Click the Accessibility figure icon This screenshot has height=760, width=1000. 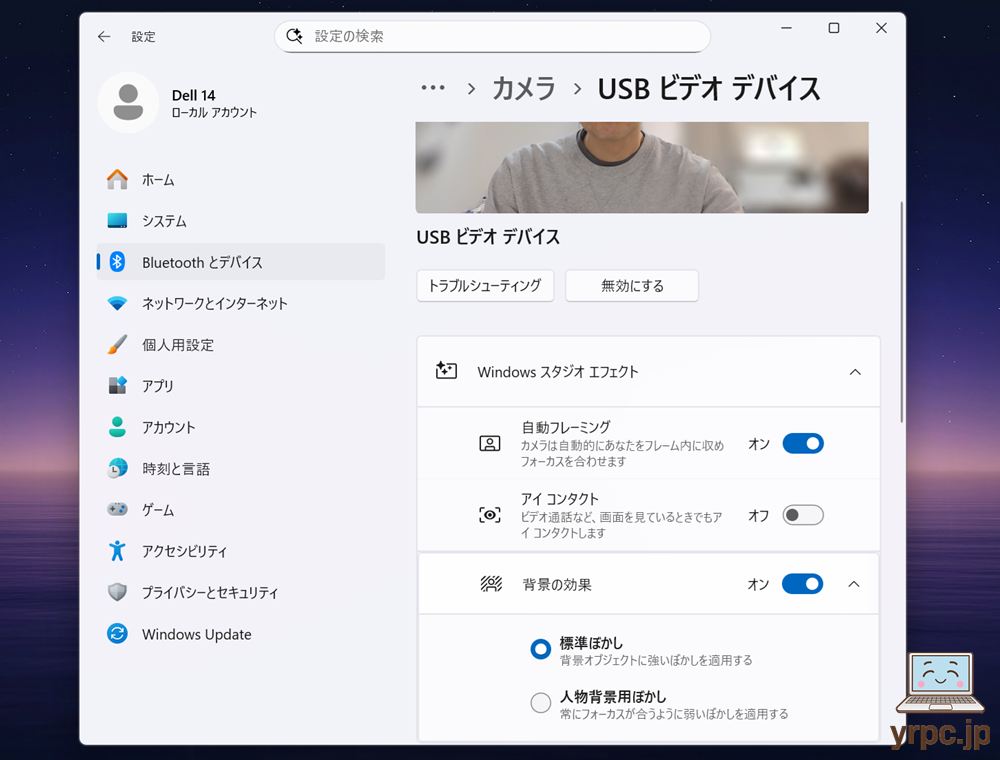point(117,551)
